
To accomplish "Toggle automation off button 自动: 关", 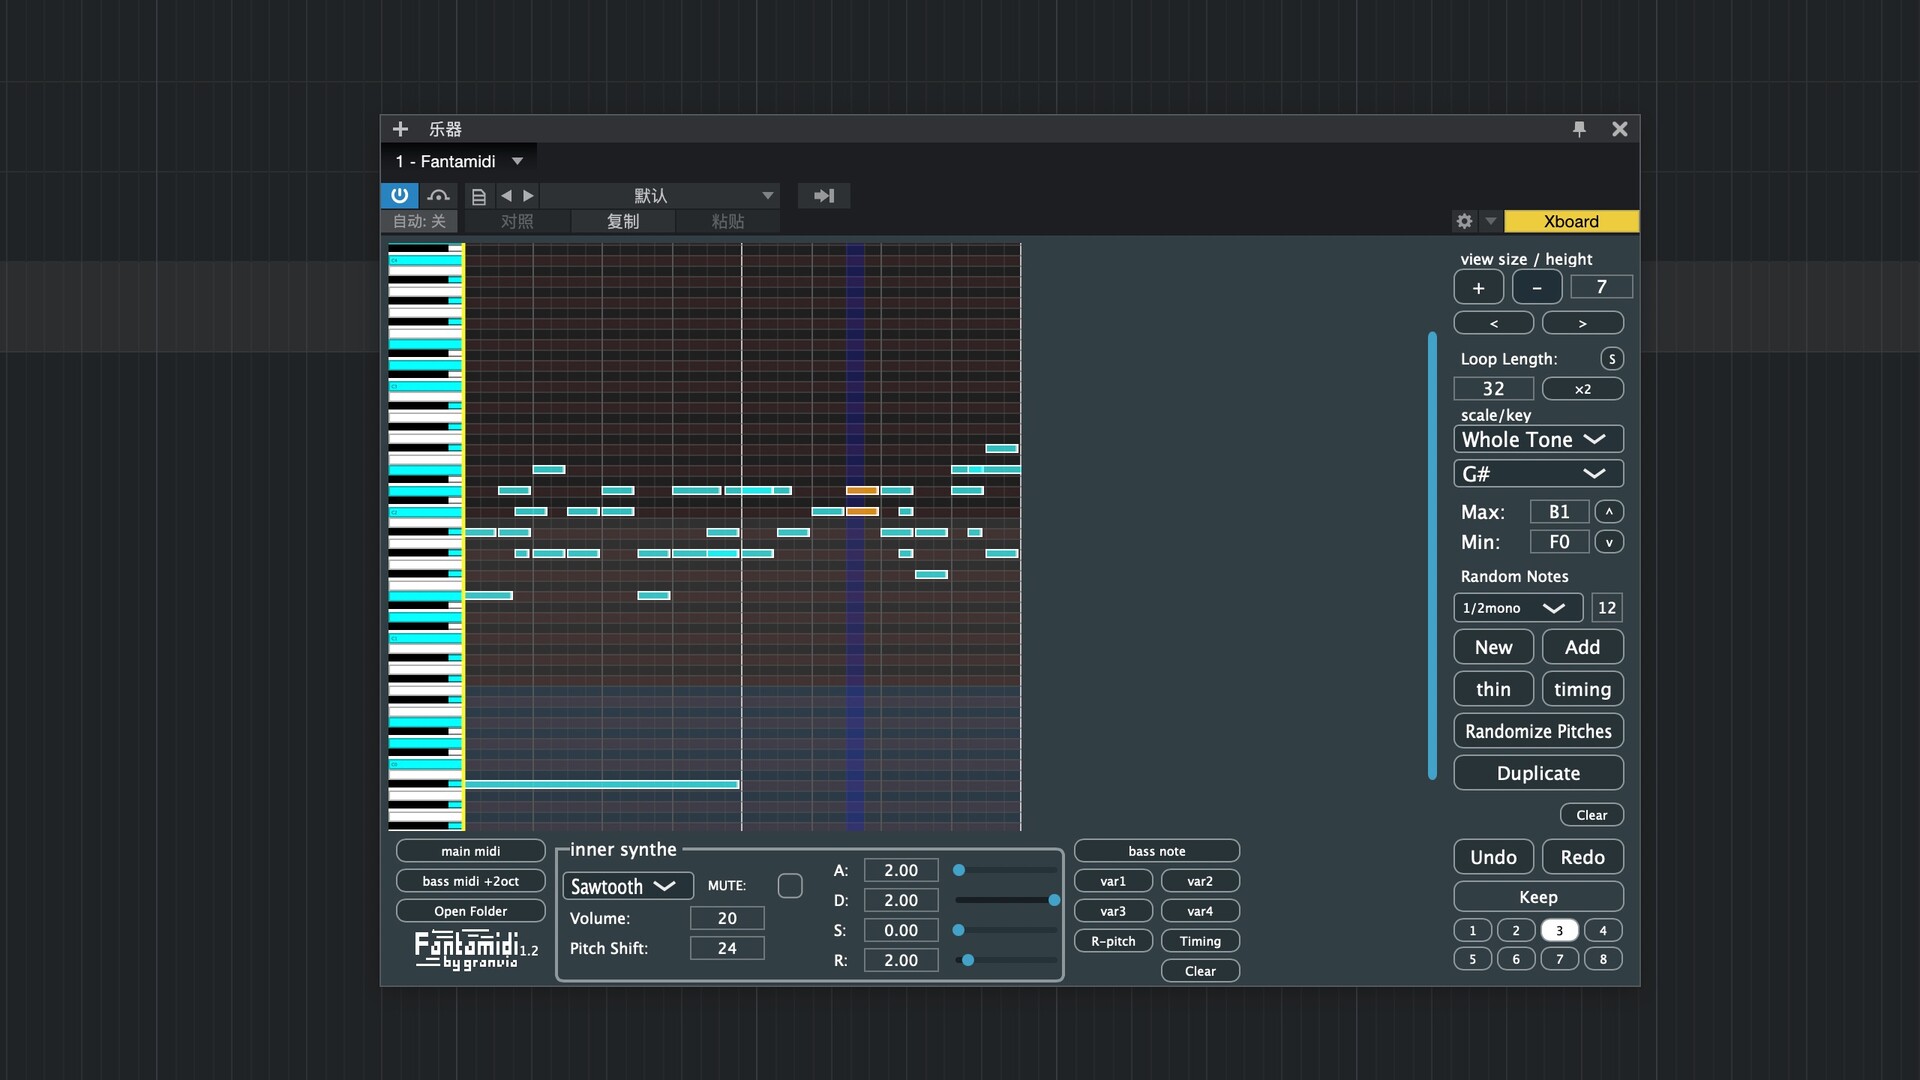I will (x=419, y=221).
